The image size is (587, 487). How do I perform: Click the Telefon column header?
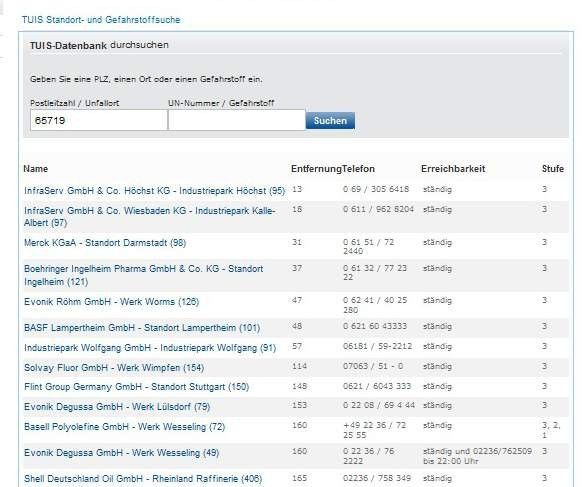point(358,169)
